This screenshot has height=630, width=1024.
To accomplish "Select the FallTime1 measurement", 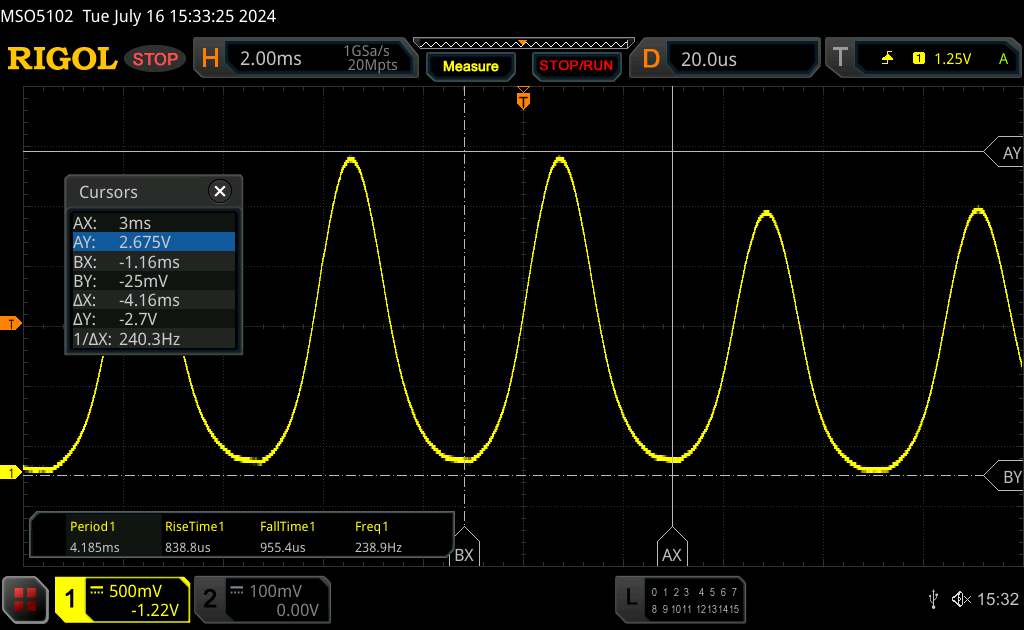I will pyautogui.click(x=287, y=536).
